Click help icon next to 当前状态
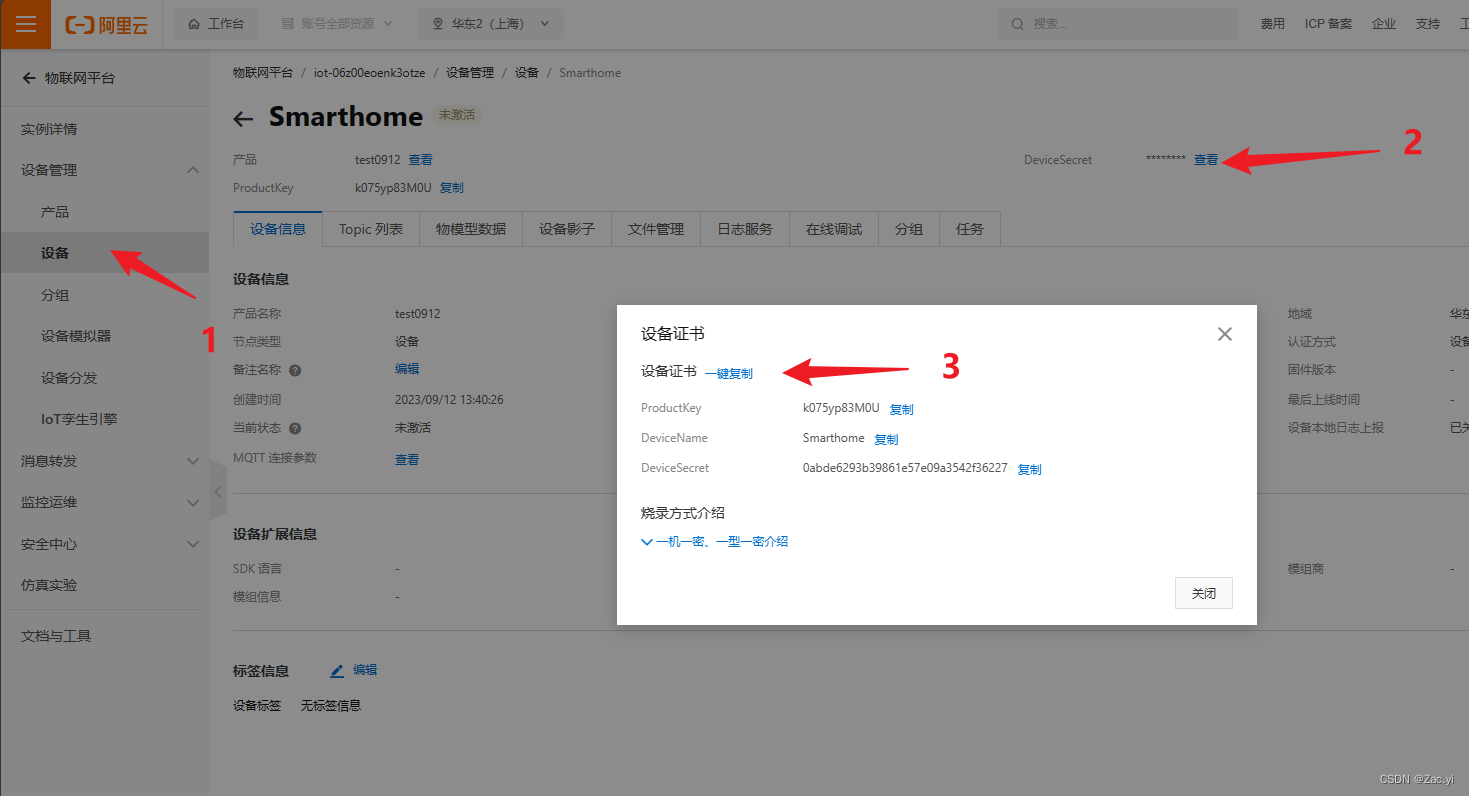The height and width of the screenshot is (796, 1469). 295,428
